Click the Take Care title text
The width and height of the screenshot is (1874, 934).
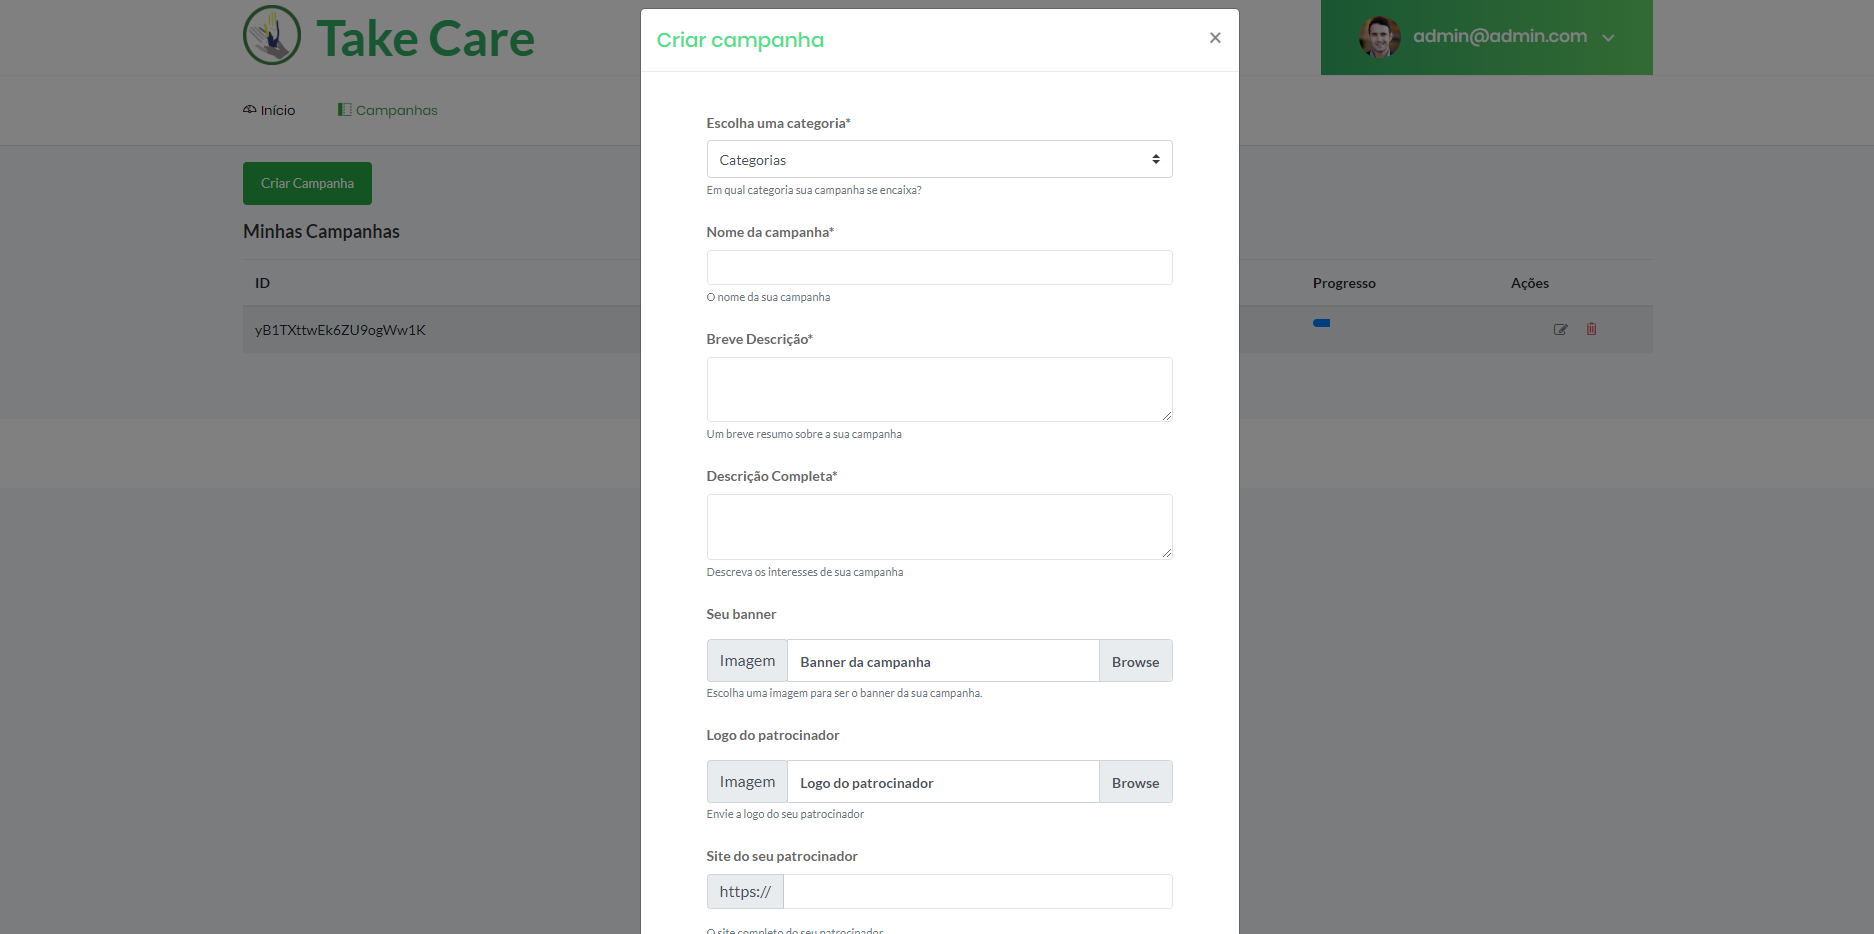coord(425,39)
